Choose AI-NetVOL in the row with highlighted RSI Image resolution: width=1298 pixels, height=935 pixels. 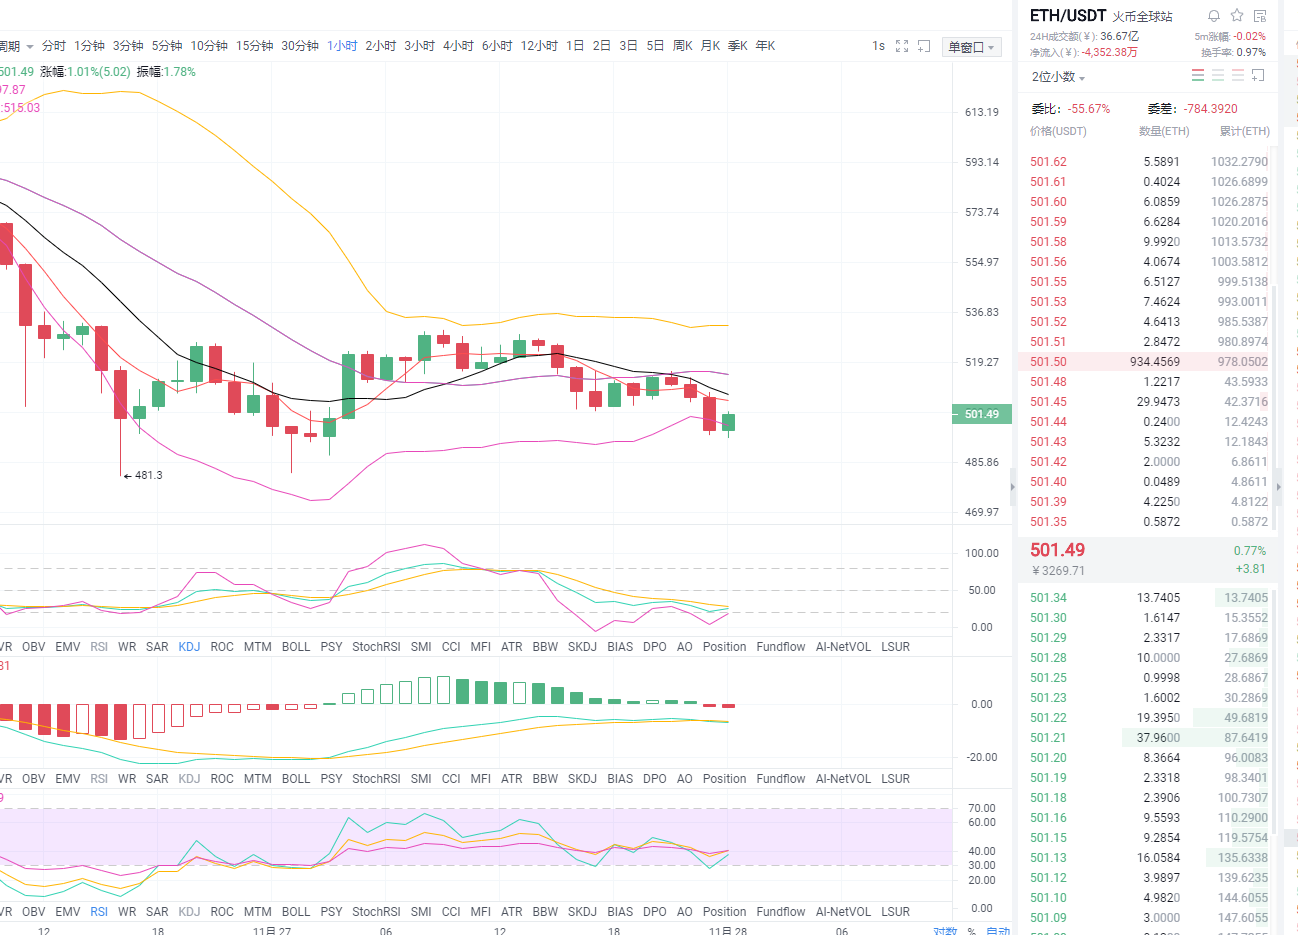(x=843, y=912)
